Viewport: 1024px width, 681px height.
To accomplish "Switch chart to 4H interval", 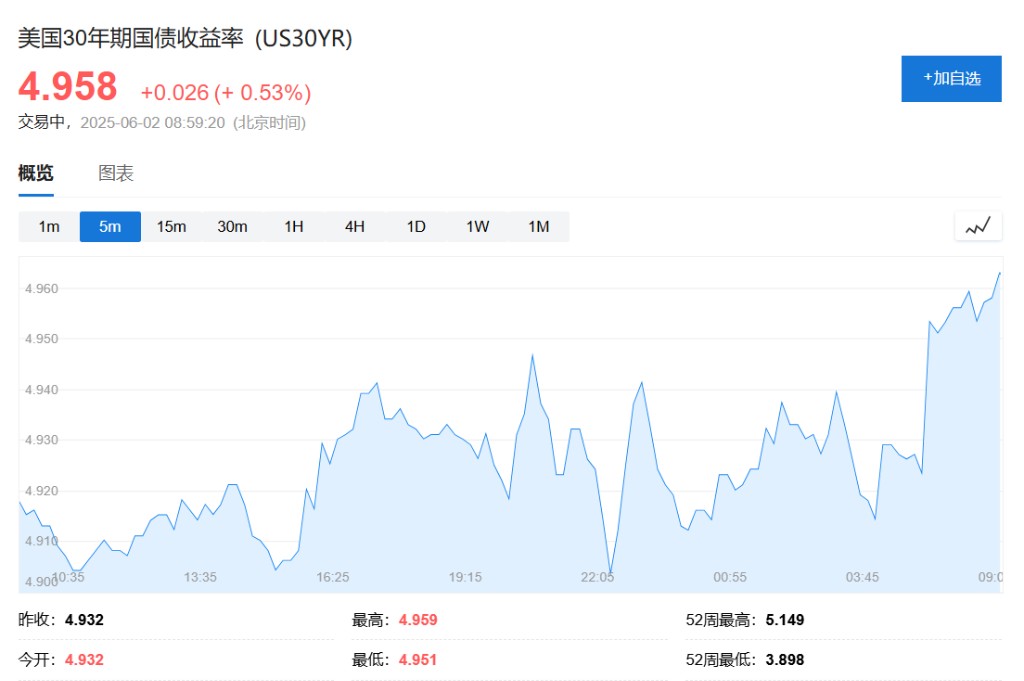I will [355, 227].
